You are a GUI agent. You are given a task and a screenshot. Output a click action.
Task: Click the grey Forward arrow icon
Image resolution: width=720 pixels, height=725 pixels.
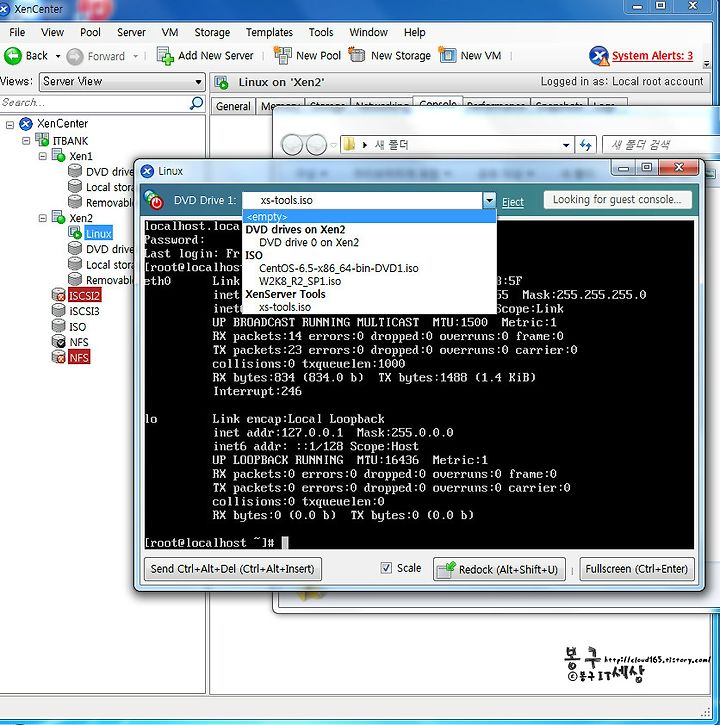pyautogui.click(x=74, y=56)
